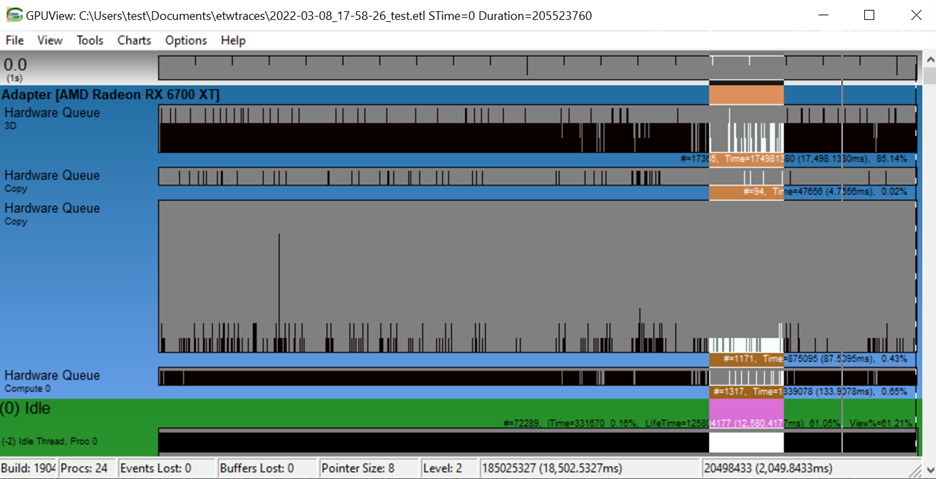The height and width of the screenshot is (479, 936).
Task: Open the View menu
Action: pyautogui.click(x=50, y=40)
